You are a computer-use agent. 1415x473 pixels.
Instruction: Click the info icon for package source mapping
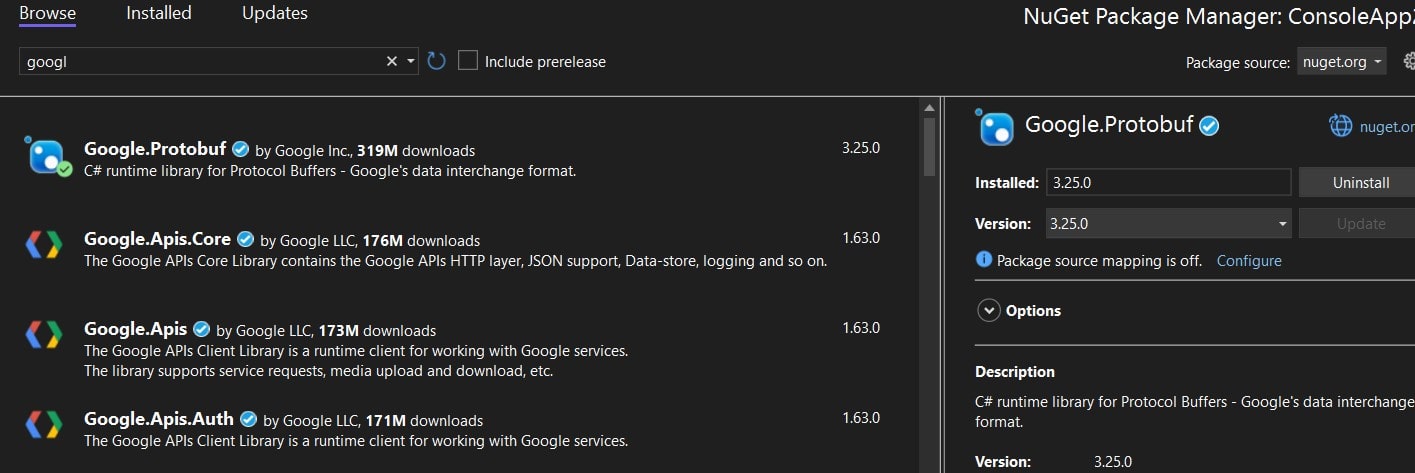tap(984, 260)
